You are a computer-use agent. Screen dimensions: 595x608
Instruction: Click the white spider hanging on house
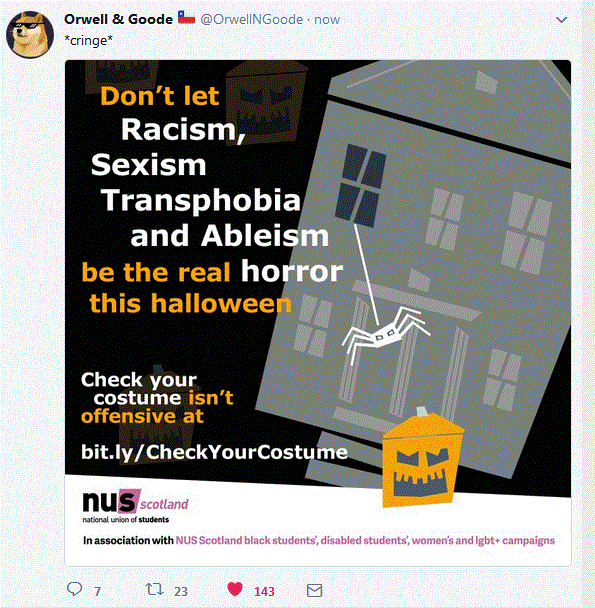click(x=386, y=333)
